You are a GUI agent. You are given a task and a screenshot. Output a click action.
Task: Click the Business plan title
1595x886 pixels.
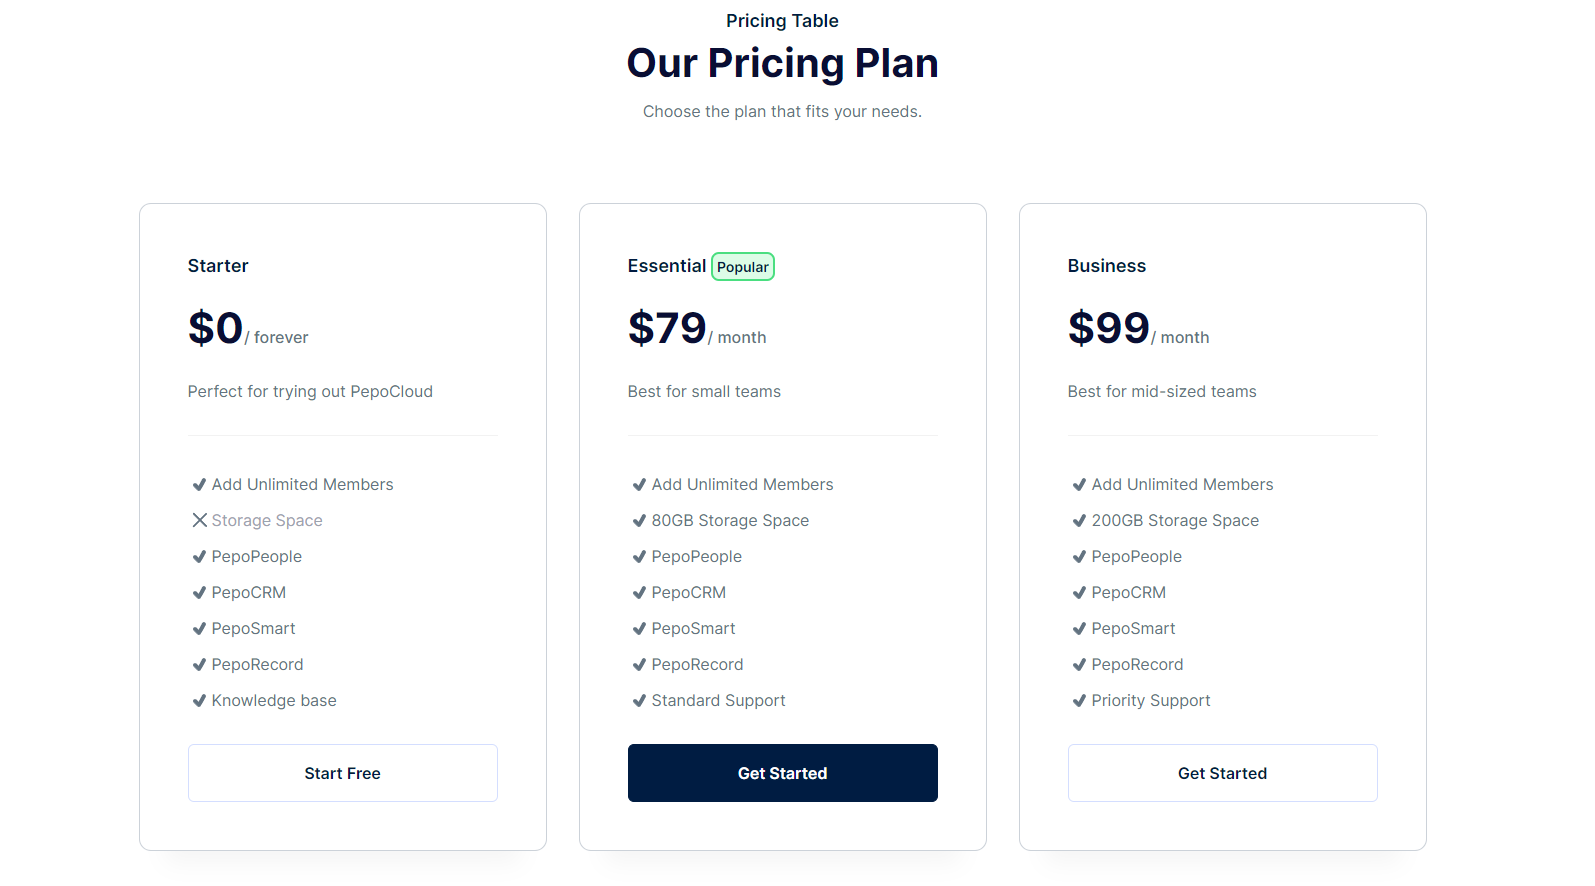pyautogui.click(x=1106, y=265)
